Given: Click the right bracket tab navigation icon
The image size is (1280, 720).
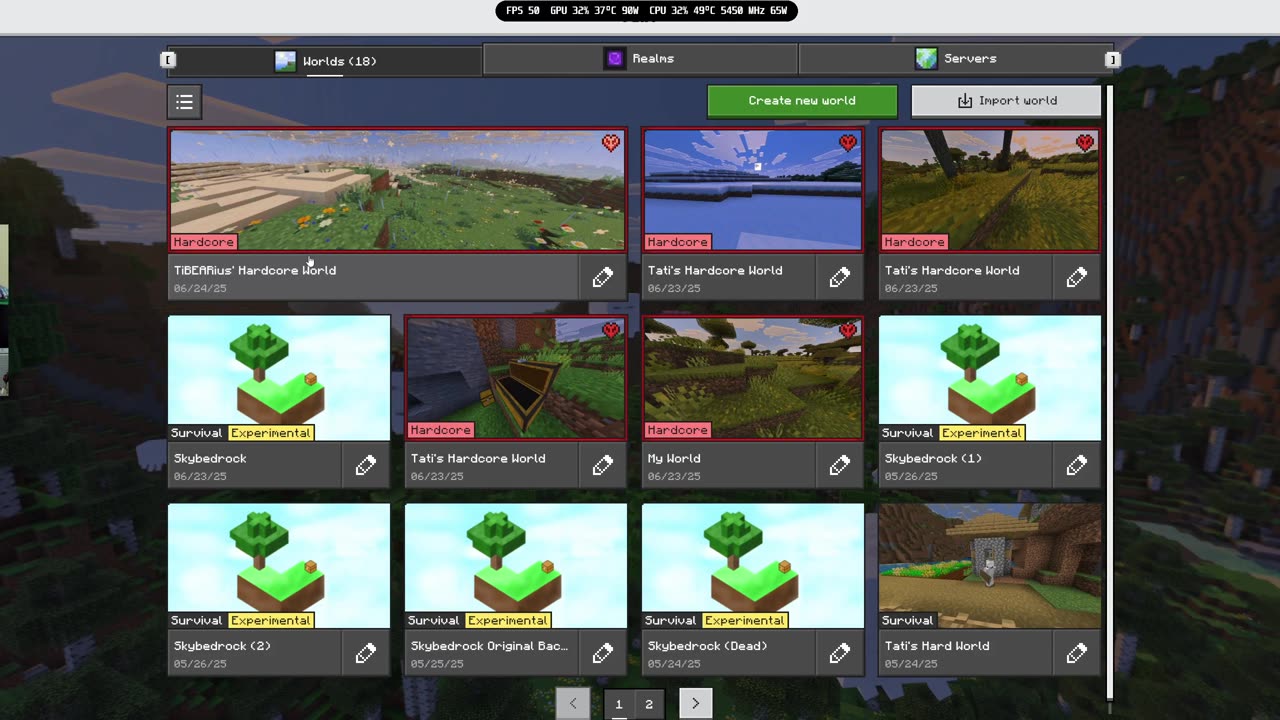Looking at the screenshot, I should coord(1111,60).
